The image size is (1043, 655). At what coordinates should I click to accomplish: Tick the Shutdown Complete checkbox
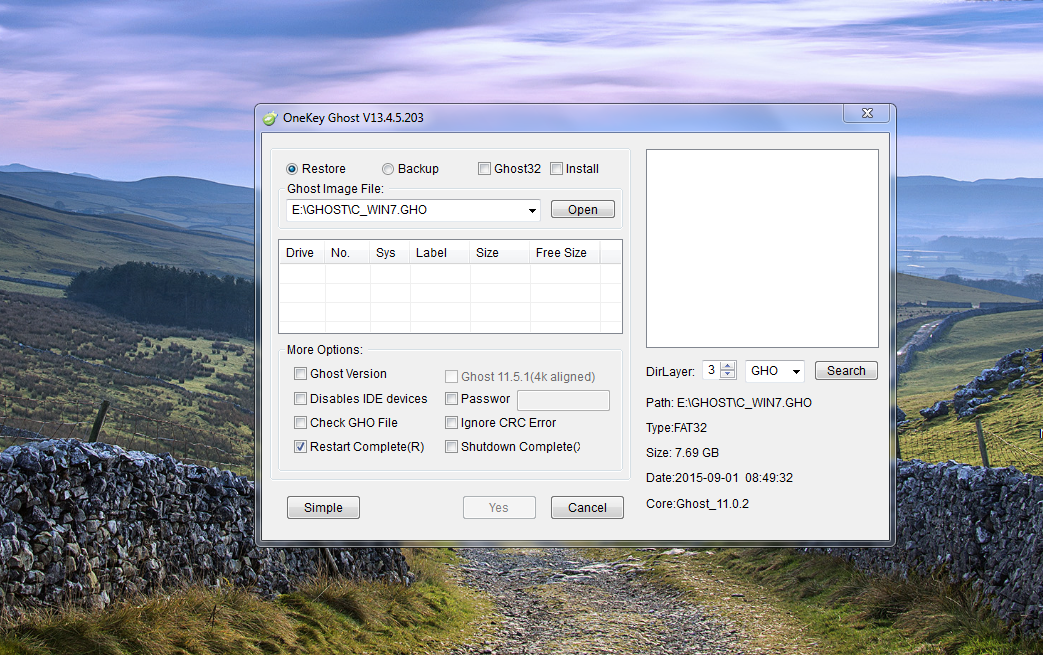click(452, 447)
